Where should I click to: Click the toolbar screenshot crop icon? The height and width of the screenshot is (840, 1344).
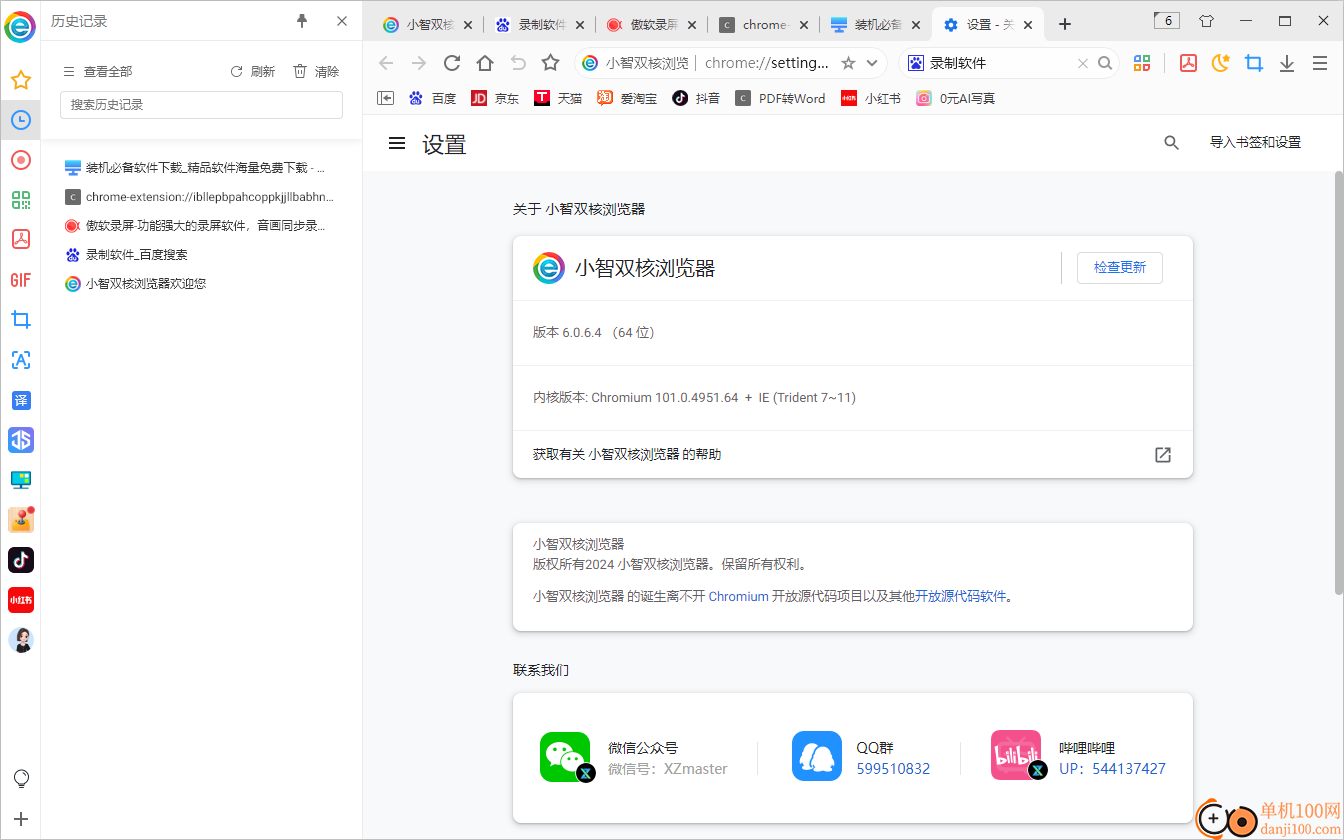(x=1254, y=63)
